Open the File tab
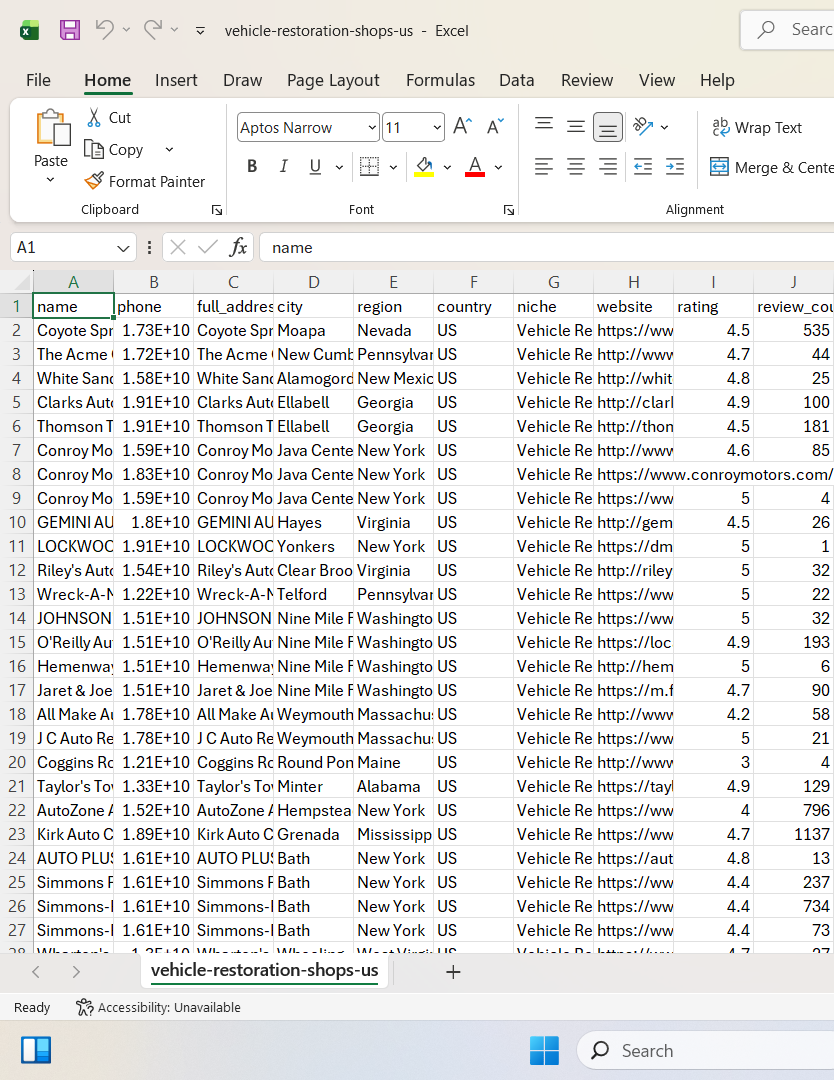Image resolution: width=834 pixels, height=1080 pixels. pos(39,80)
